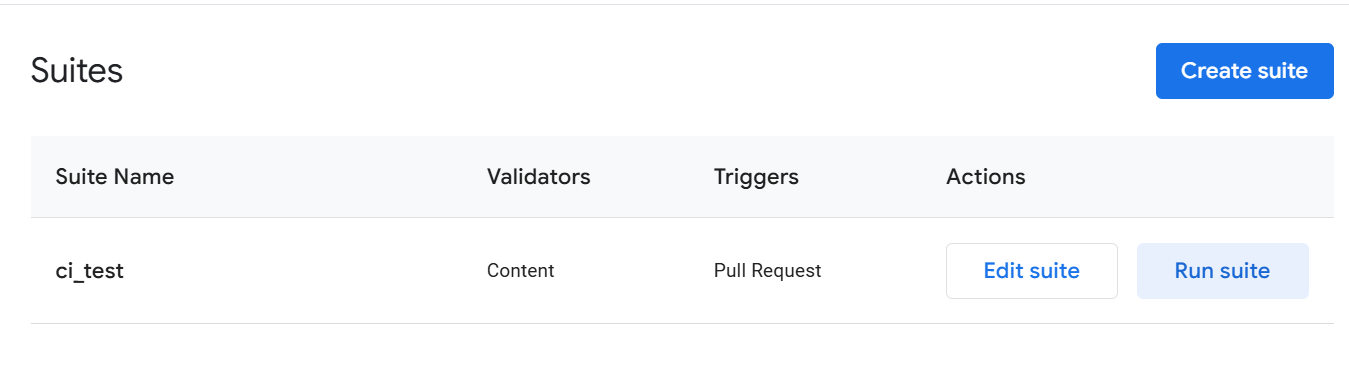The width and height of the screenshot is (1349, 391).
Task: Click the Actions column header
Action: click(x=986, y=177)
